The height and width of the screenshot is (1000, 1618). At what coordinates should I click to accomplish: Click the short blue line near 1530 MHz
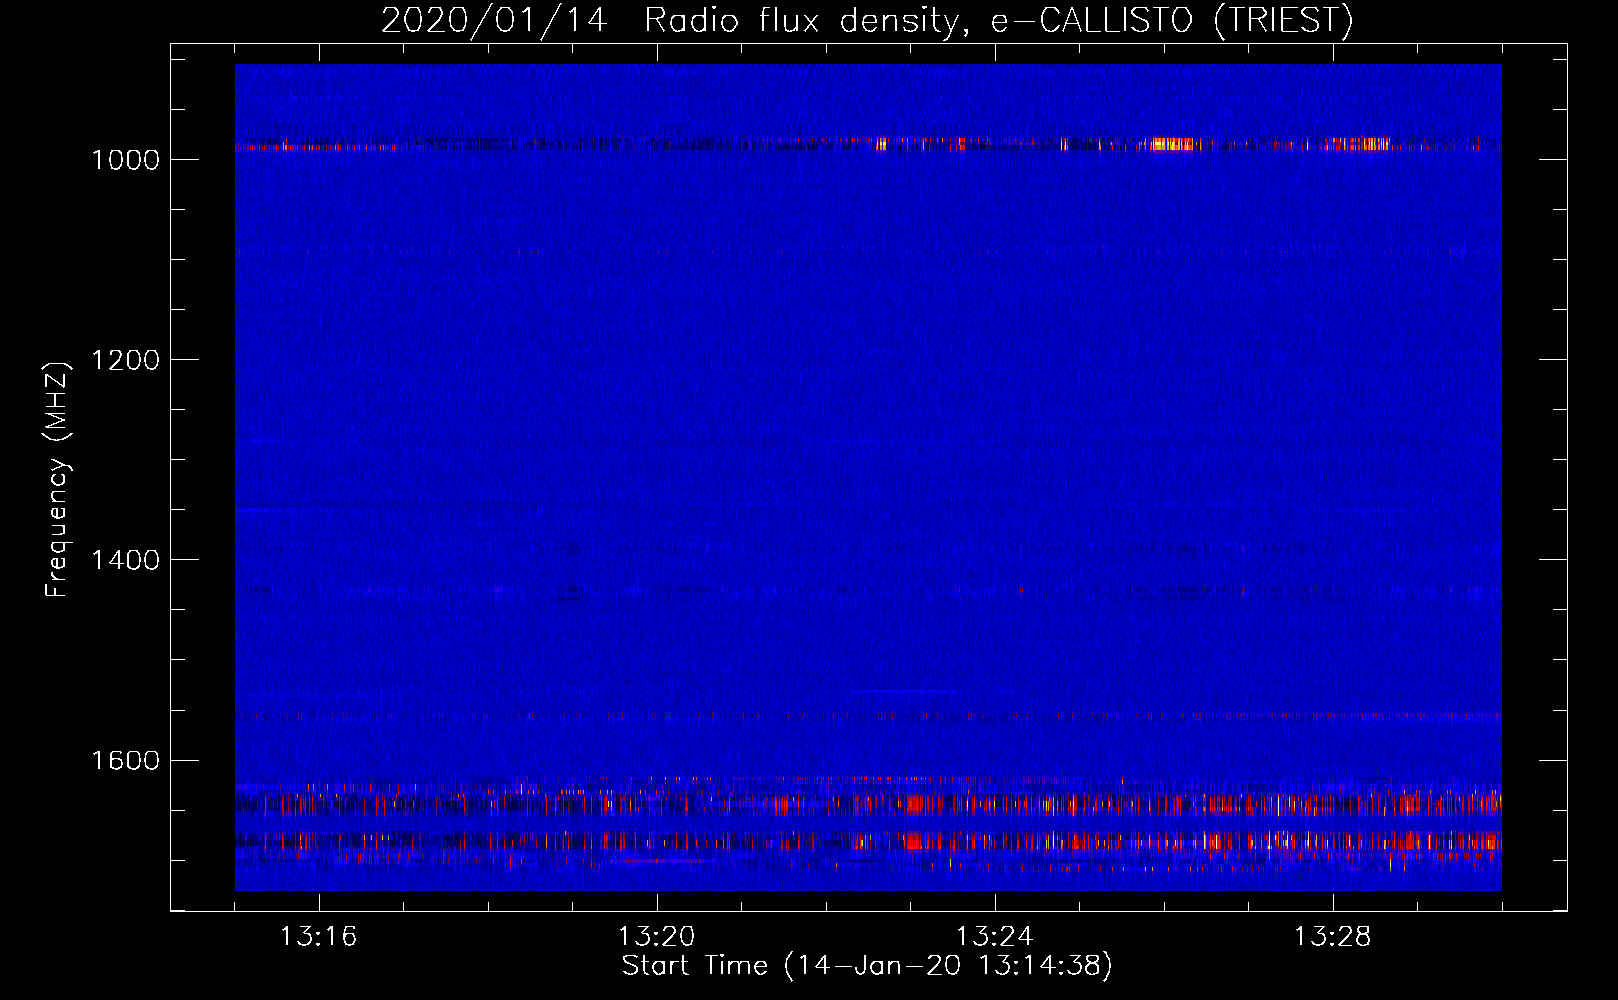coord(905,691)
